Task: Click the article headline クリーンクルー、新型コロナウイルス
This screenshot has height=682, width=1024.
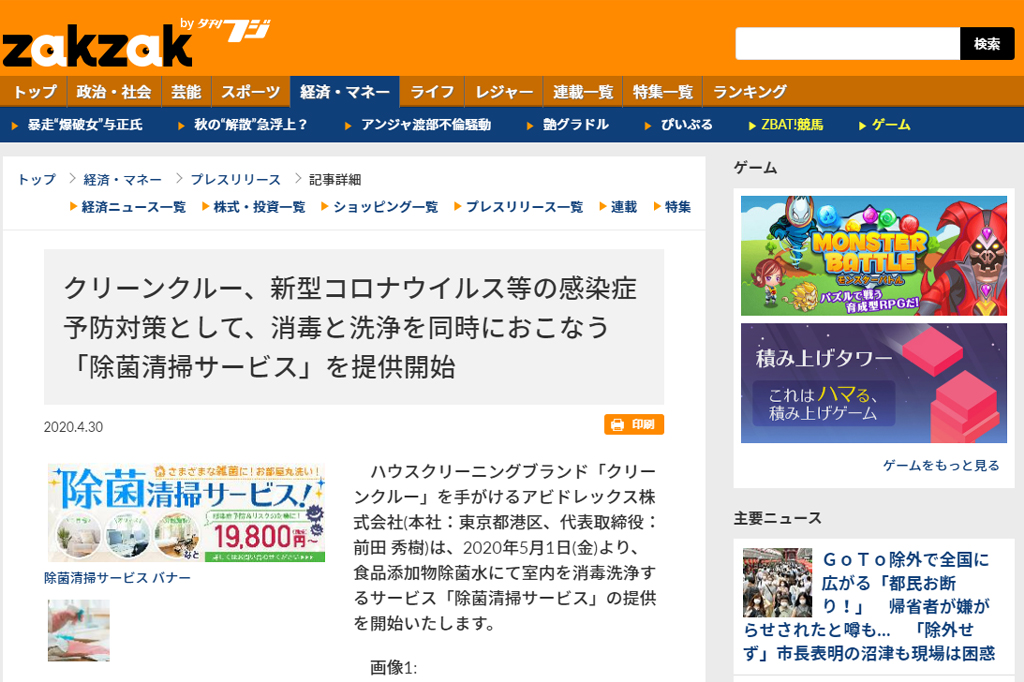Action: pos(350,327)
